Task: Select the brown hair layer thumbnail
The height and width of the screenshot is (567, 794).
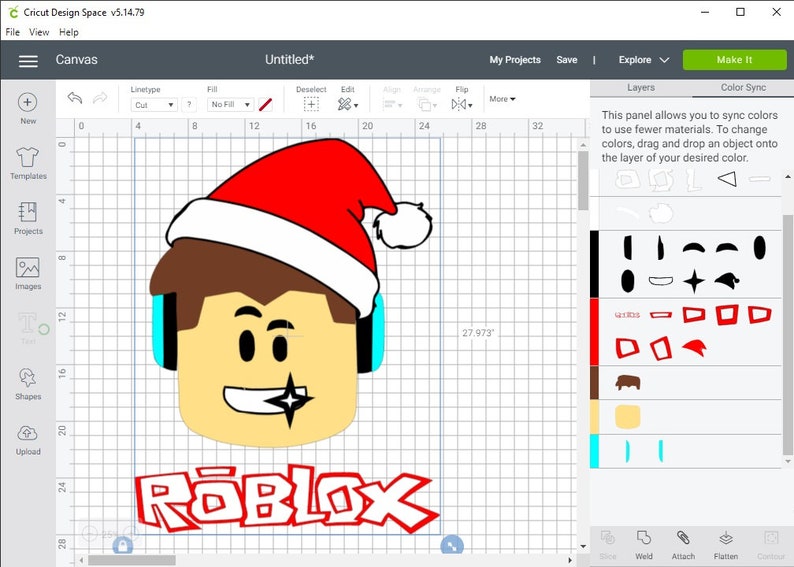Action: [628, 382]
